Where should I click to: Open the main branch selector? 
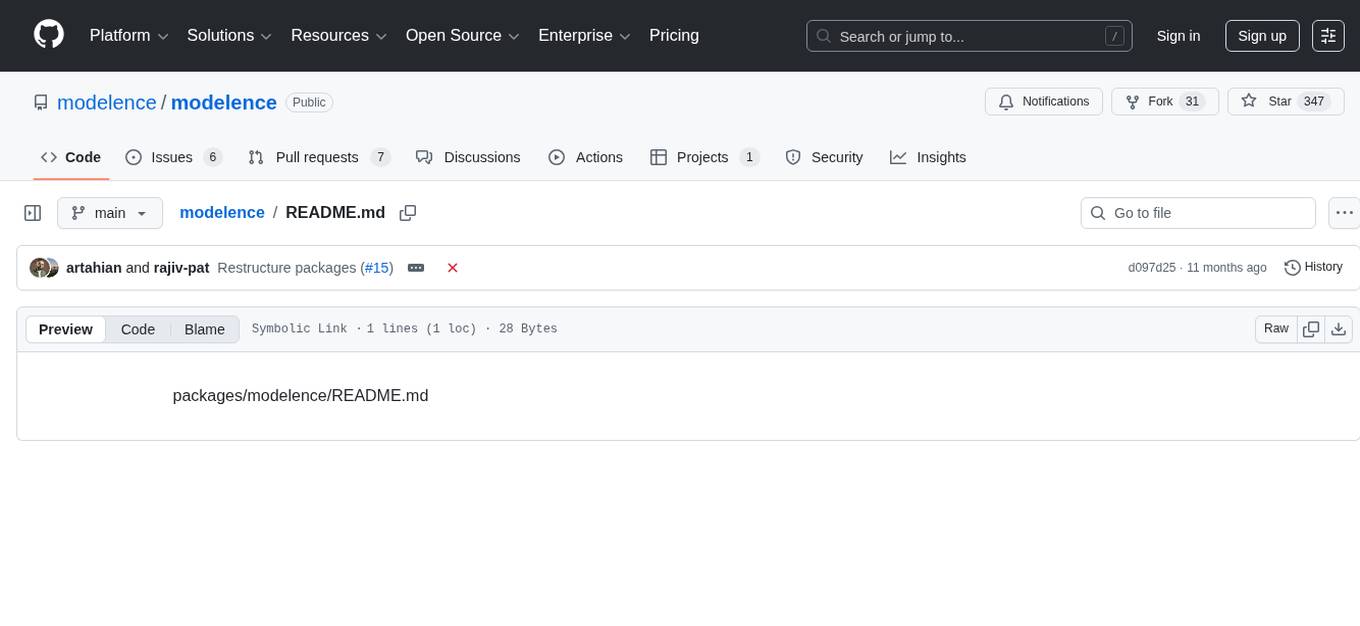(109, 212)
